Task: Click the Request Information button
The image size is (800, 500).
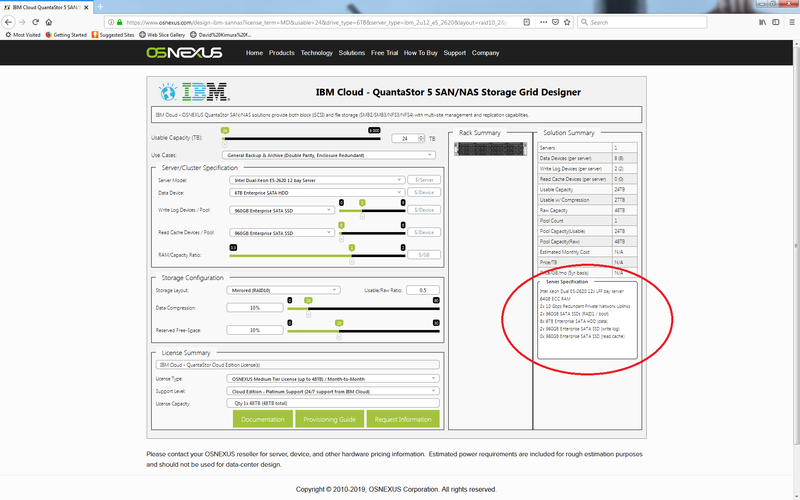Action: 403,419
